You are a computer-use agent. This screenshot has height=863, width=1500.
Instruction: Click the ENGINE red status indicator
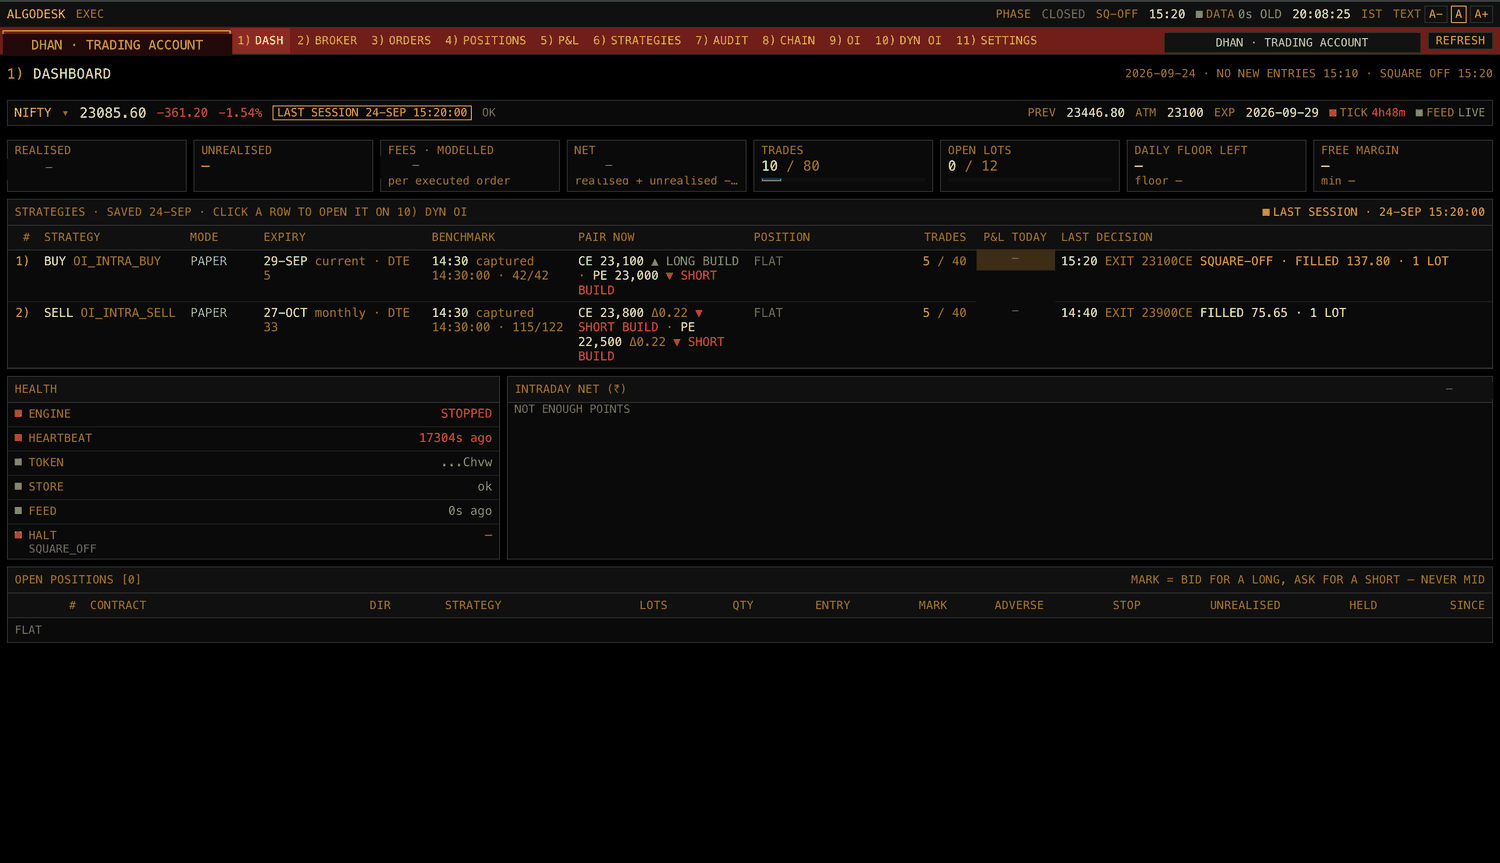pyautogui.click(x=18, y=413)
